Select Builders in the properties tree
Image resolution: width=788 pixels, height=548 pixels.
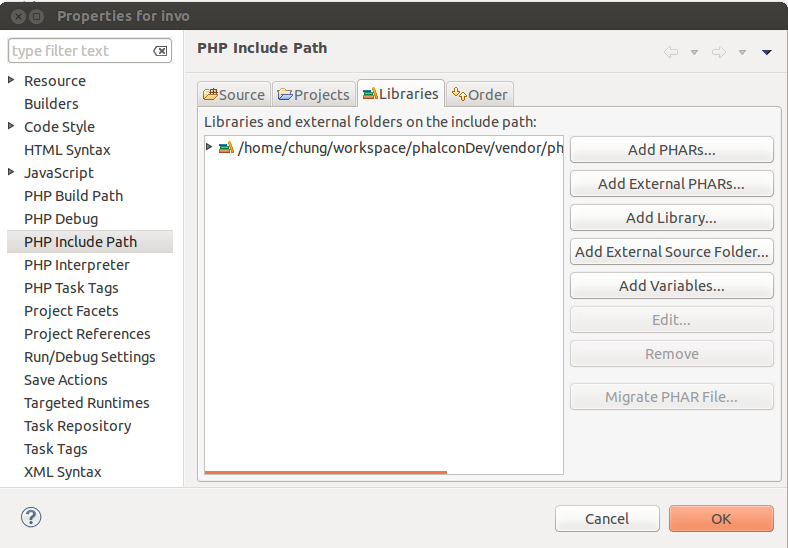pyautogui.click(x=51, y=104)
